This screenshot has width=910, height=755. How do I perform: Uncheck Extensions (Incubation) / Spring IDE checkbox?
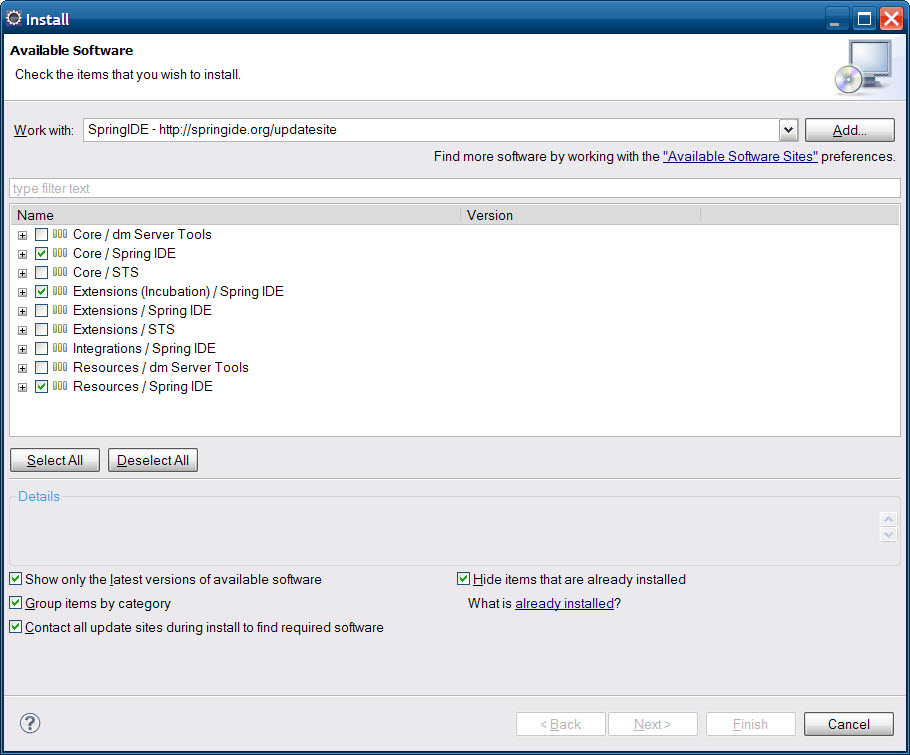pos(41,291)
